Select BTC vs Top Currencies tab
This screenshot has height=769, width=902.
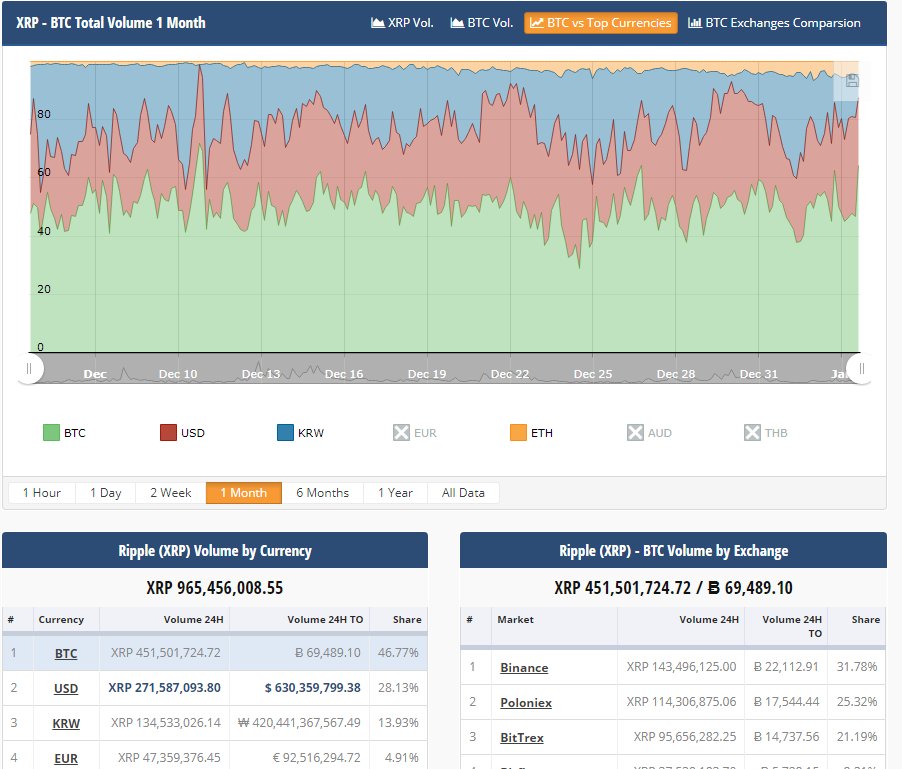[600, 23]
